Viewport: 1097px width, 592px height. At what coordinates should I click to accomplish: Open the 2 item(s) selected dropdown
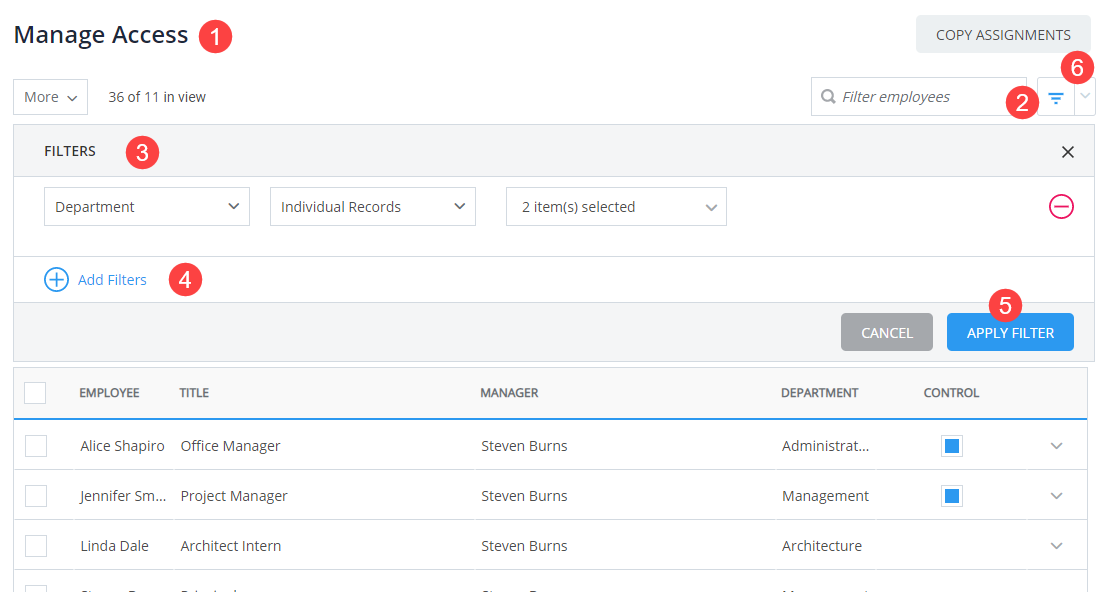pos(615,206)
